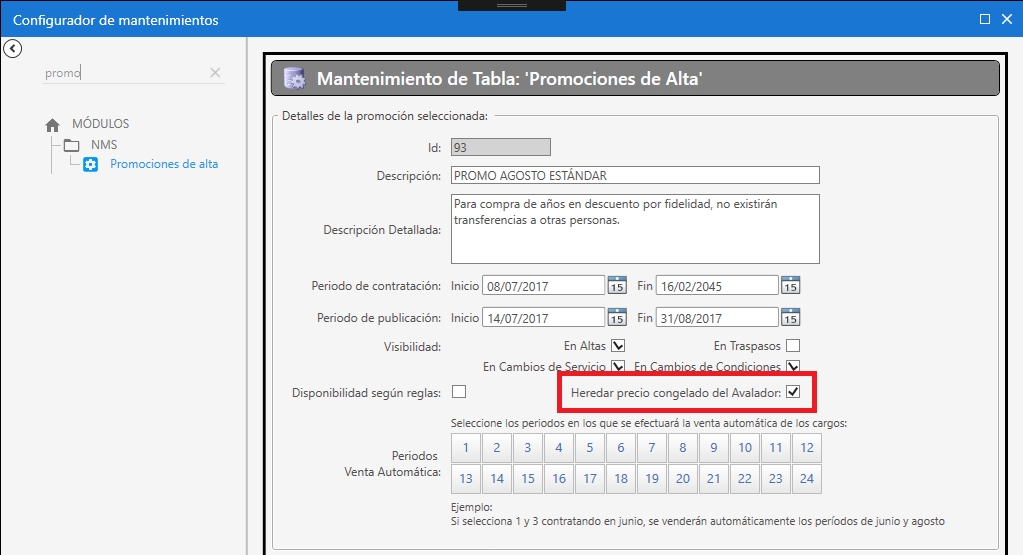Click period 16 button
1023x555 pixels.
tap(559, 479)
